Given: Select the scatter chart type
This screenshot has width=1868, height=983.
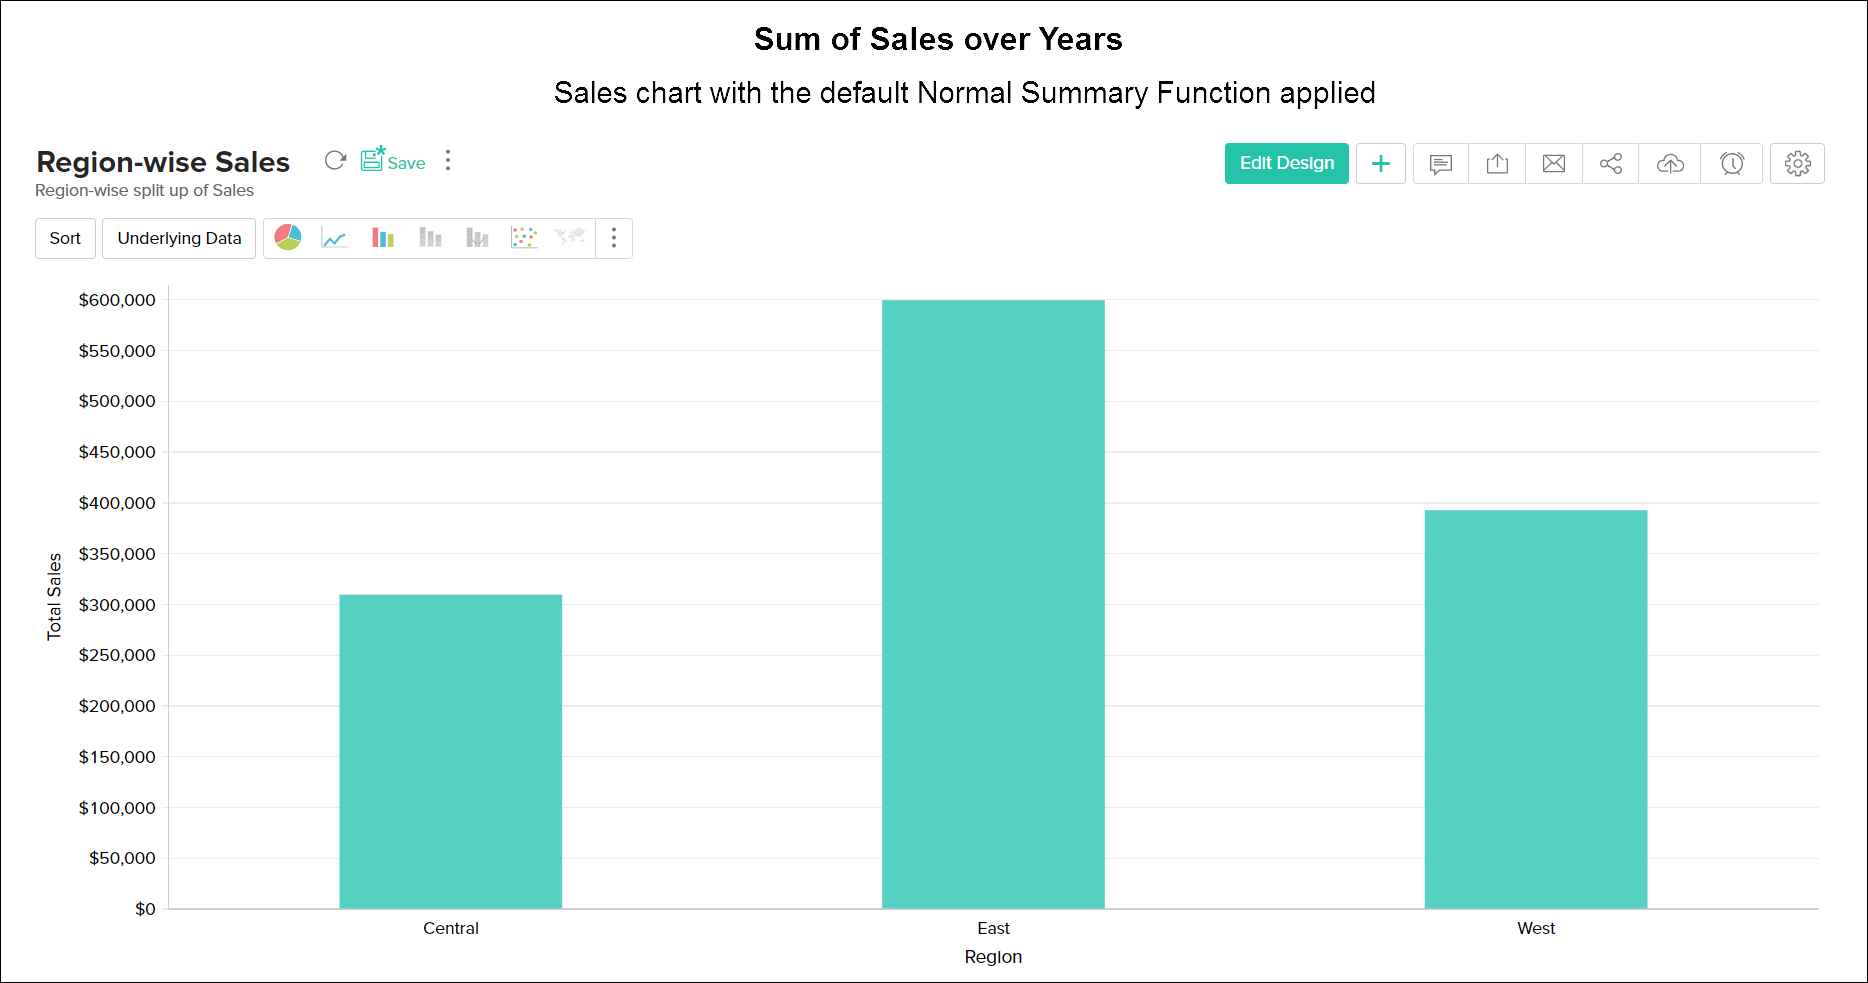Looking at the screenshot, I should coord(524,238).
